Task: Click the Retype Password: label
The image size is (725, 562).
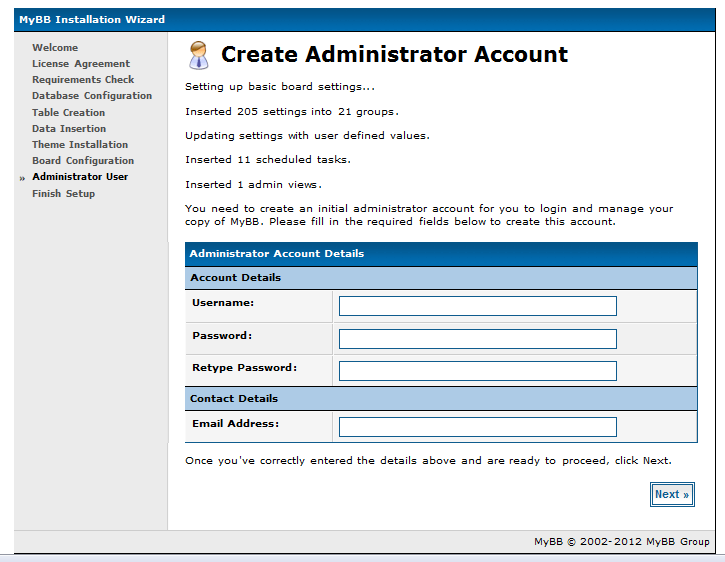Action: point(245,367)
